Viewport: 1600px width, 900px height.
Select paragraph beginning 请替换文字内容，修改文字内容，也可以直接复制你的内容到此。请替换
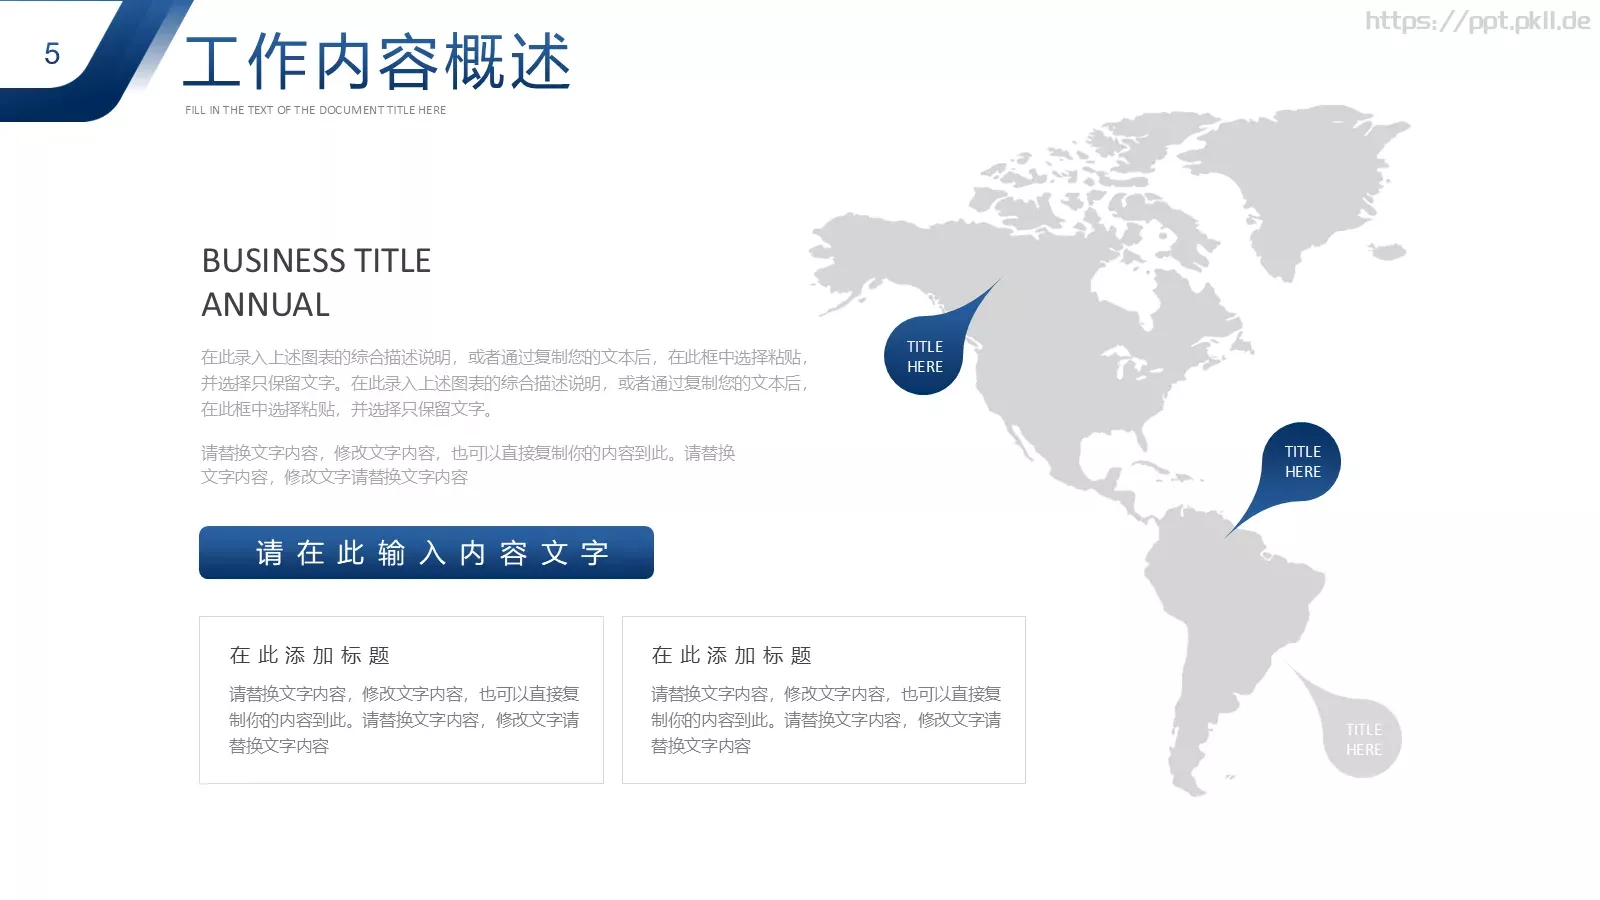coord(468,465)
